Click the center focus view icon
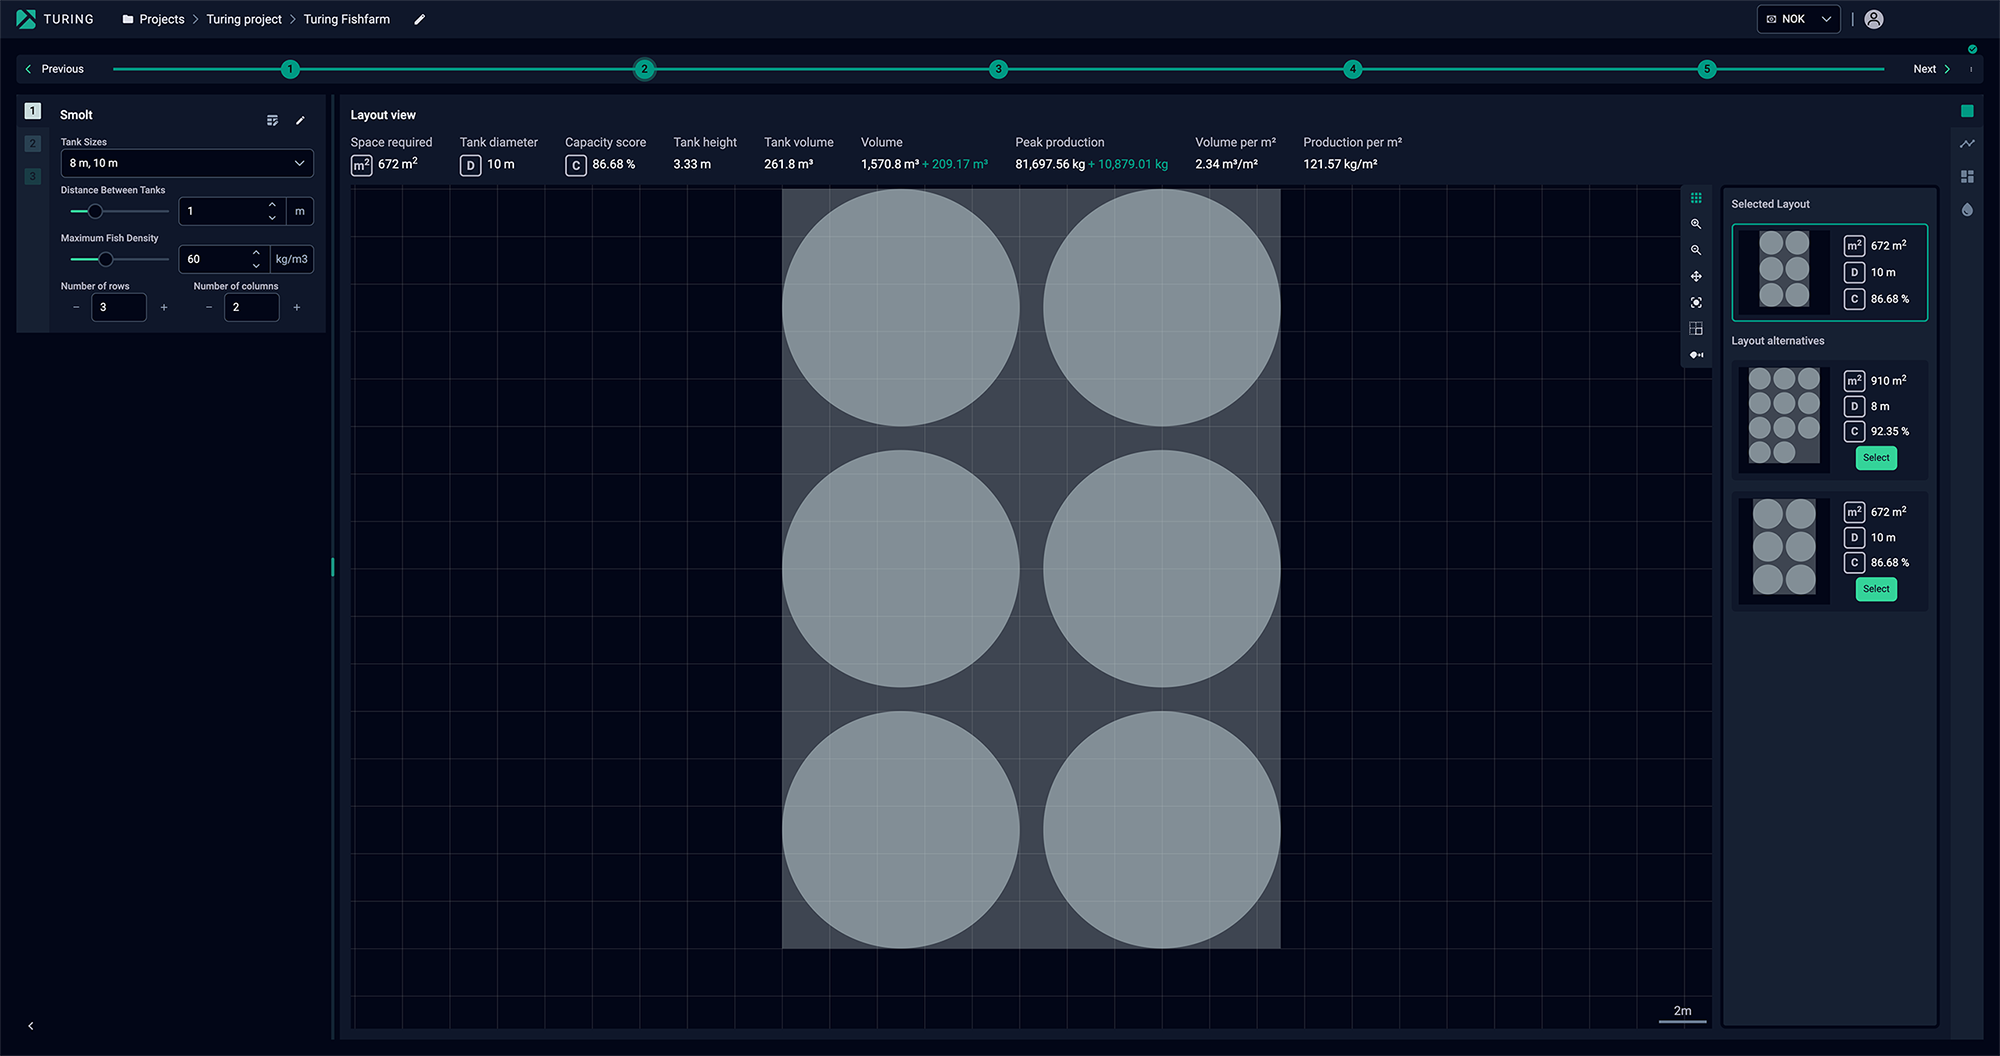Viewport: 2000px width, 1056px height. click(1696, 302)
